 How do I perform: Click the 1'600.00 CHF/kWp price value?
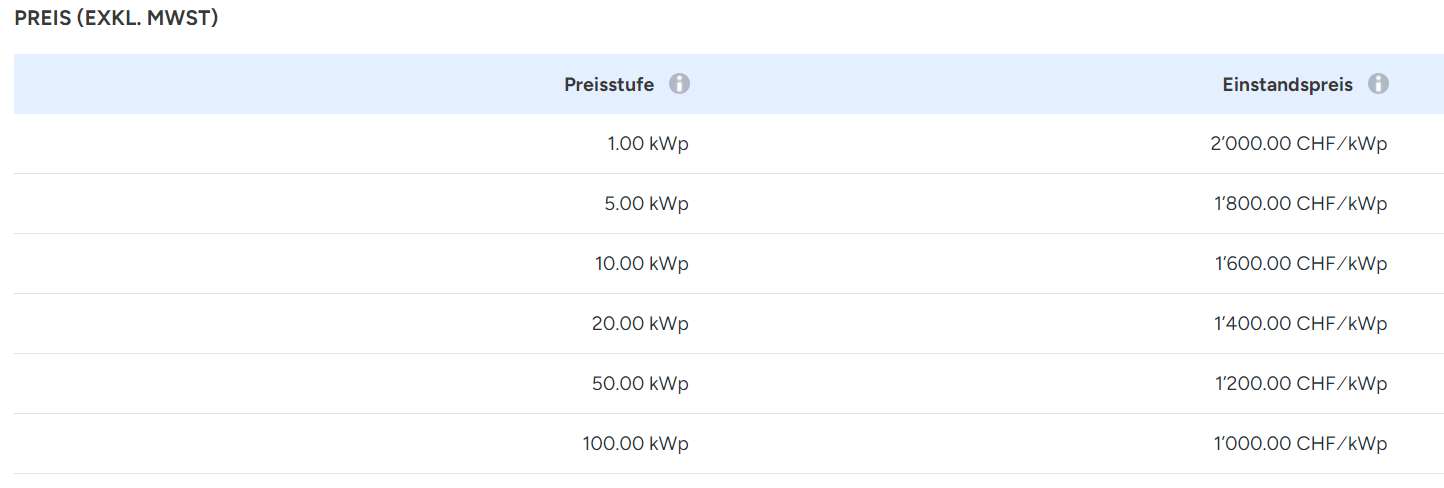tap(1300, 264)
